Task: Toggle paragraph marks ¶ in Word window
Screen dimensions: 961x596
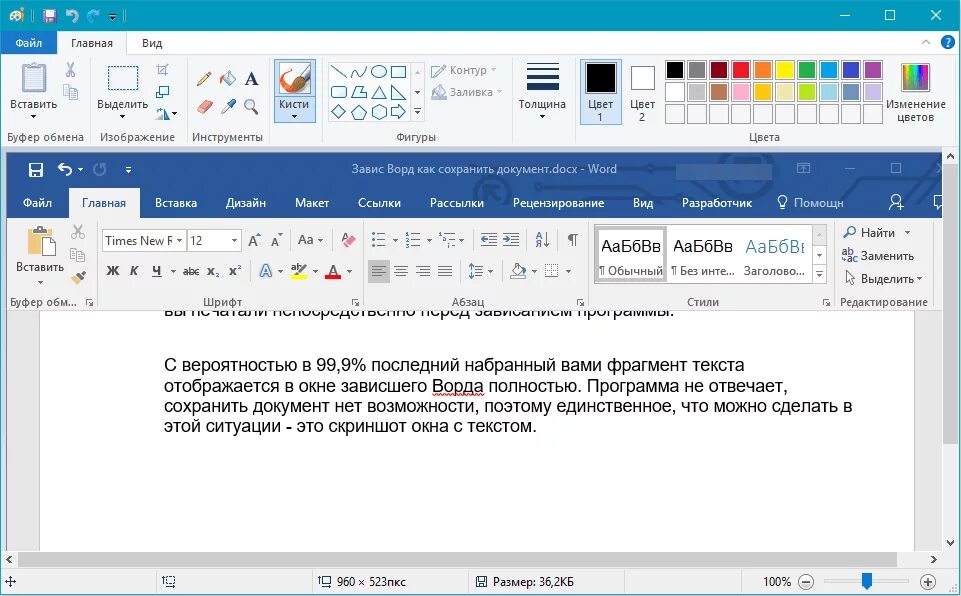Action: 572,240
